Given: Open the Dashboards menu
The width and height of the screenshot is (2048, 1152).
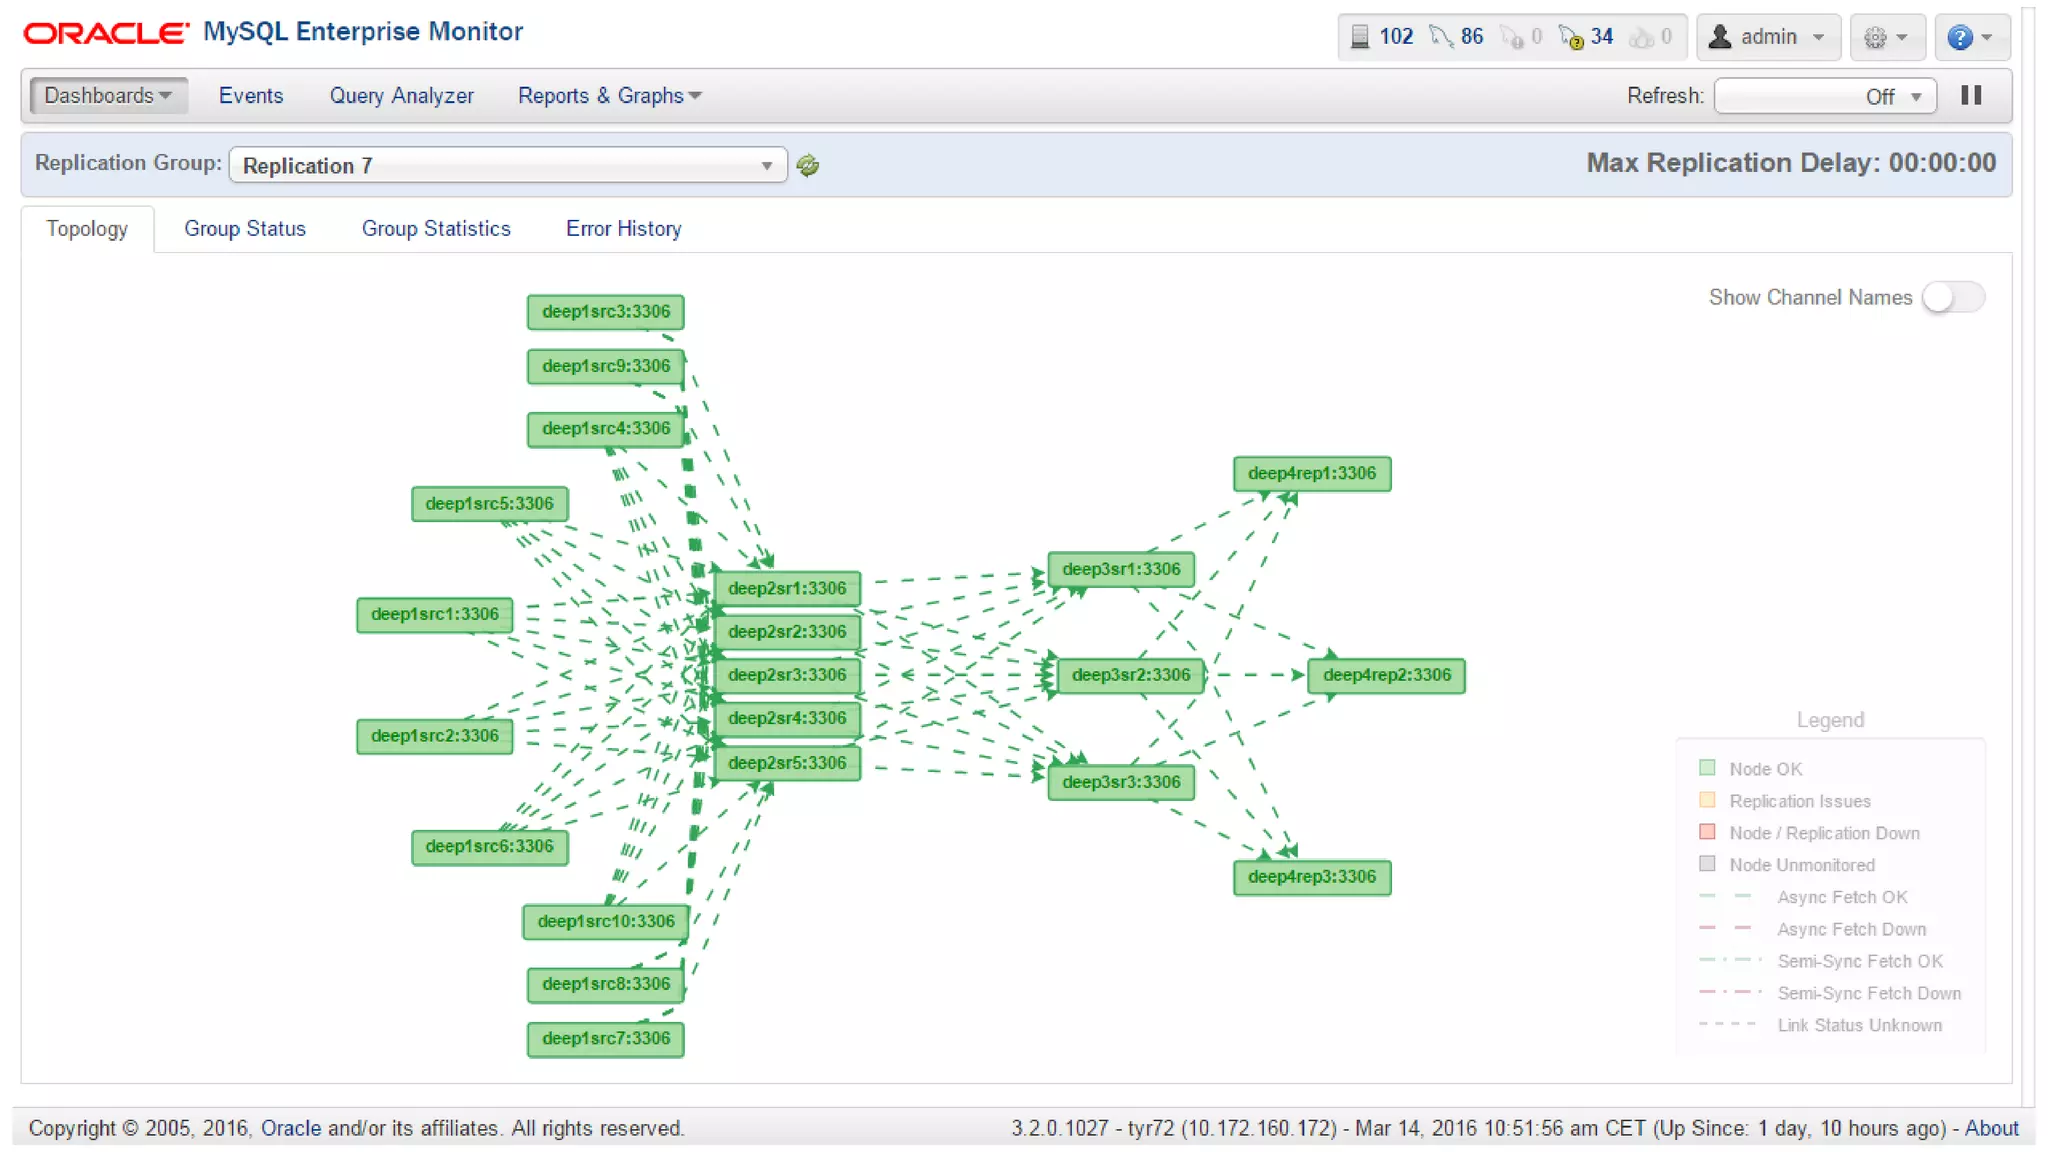Looking at the screenshot, I should coord(108,96).
